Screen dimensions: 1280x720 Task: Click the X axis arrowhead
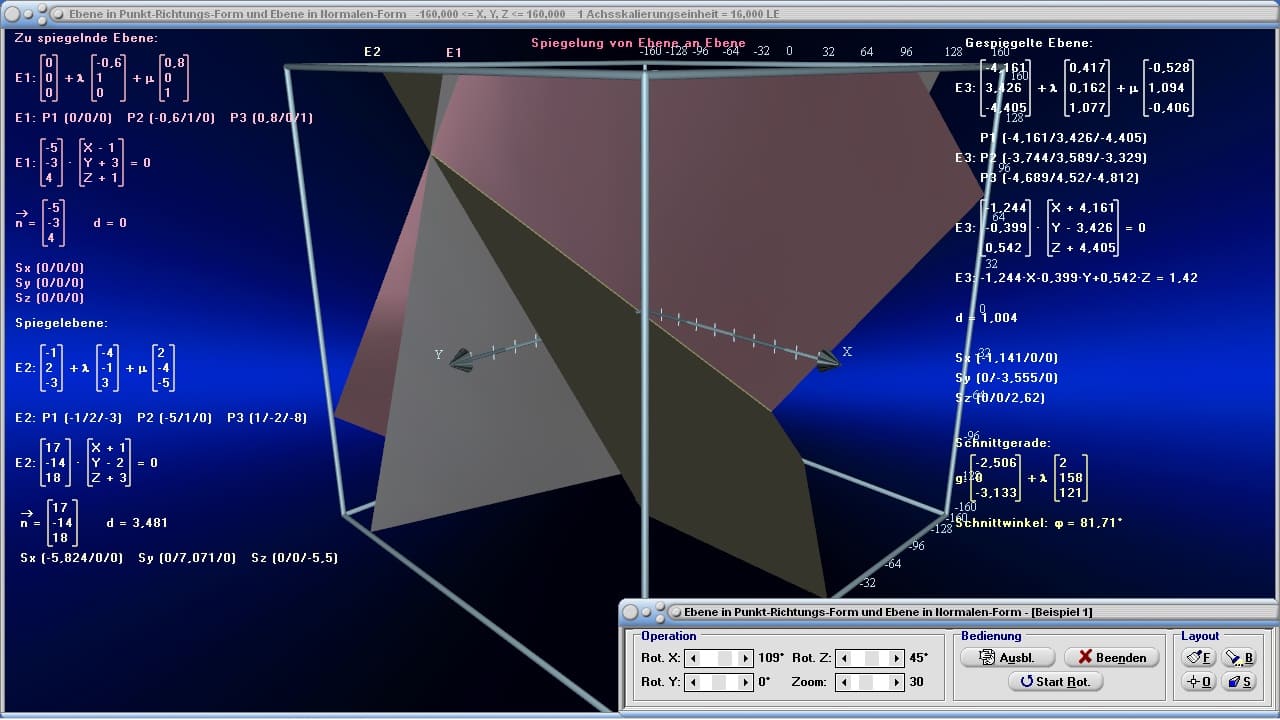829,362
